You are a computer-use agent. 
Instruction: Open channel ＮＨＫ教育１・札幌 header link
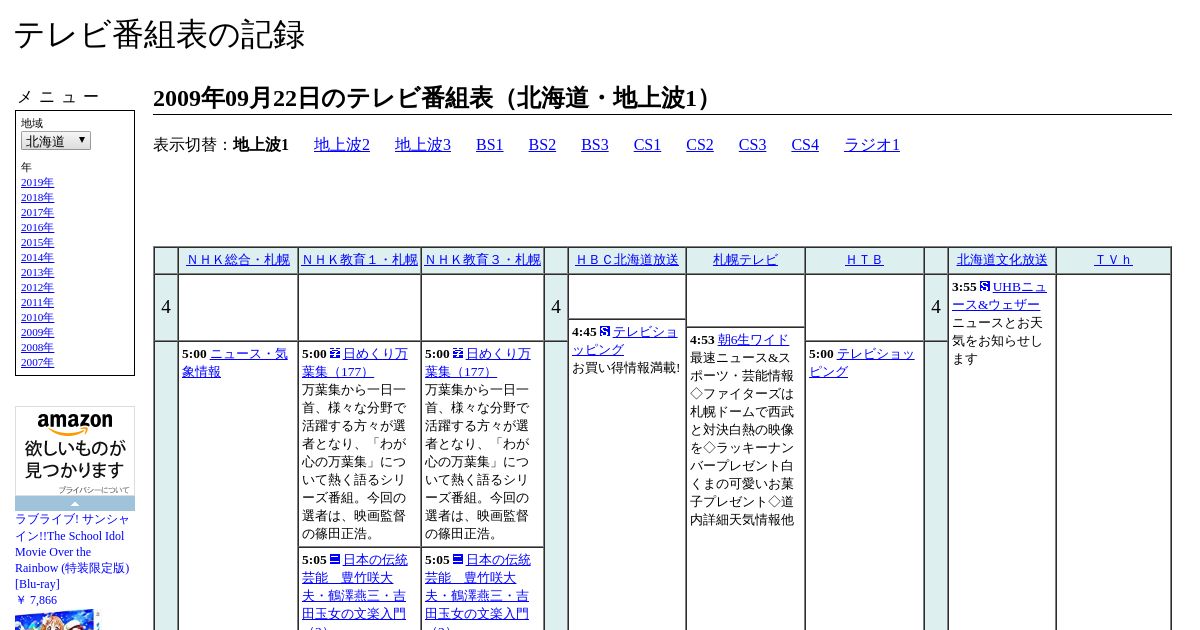(x=360, y=260)
